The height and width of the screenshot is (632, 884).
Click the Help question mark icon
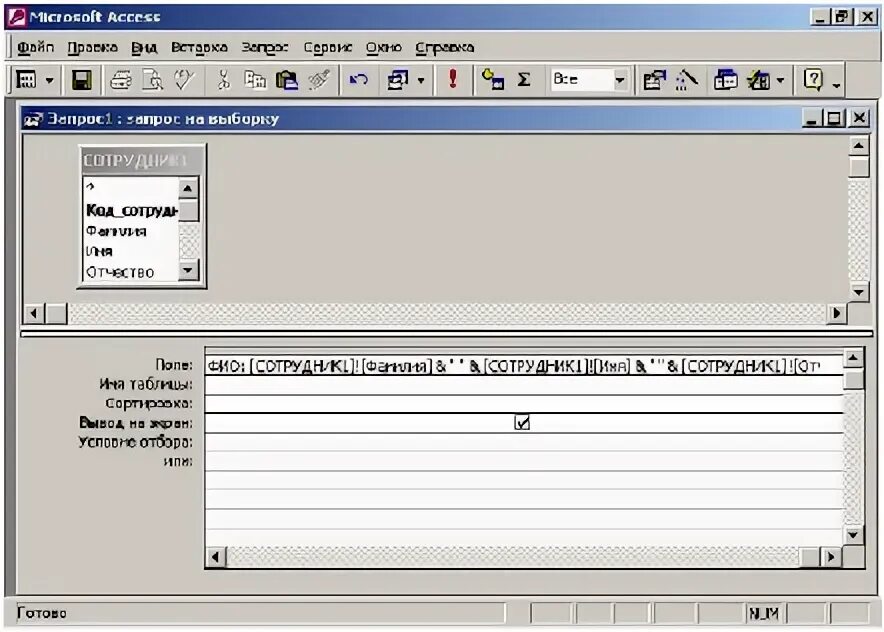tap(812, 80)
